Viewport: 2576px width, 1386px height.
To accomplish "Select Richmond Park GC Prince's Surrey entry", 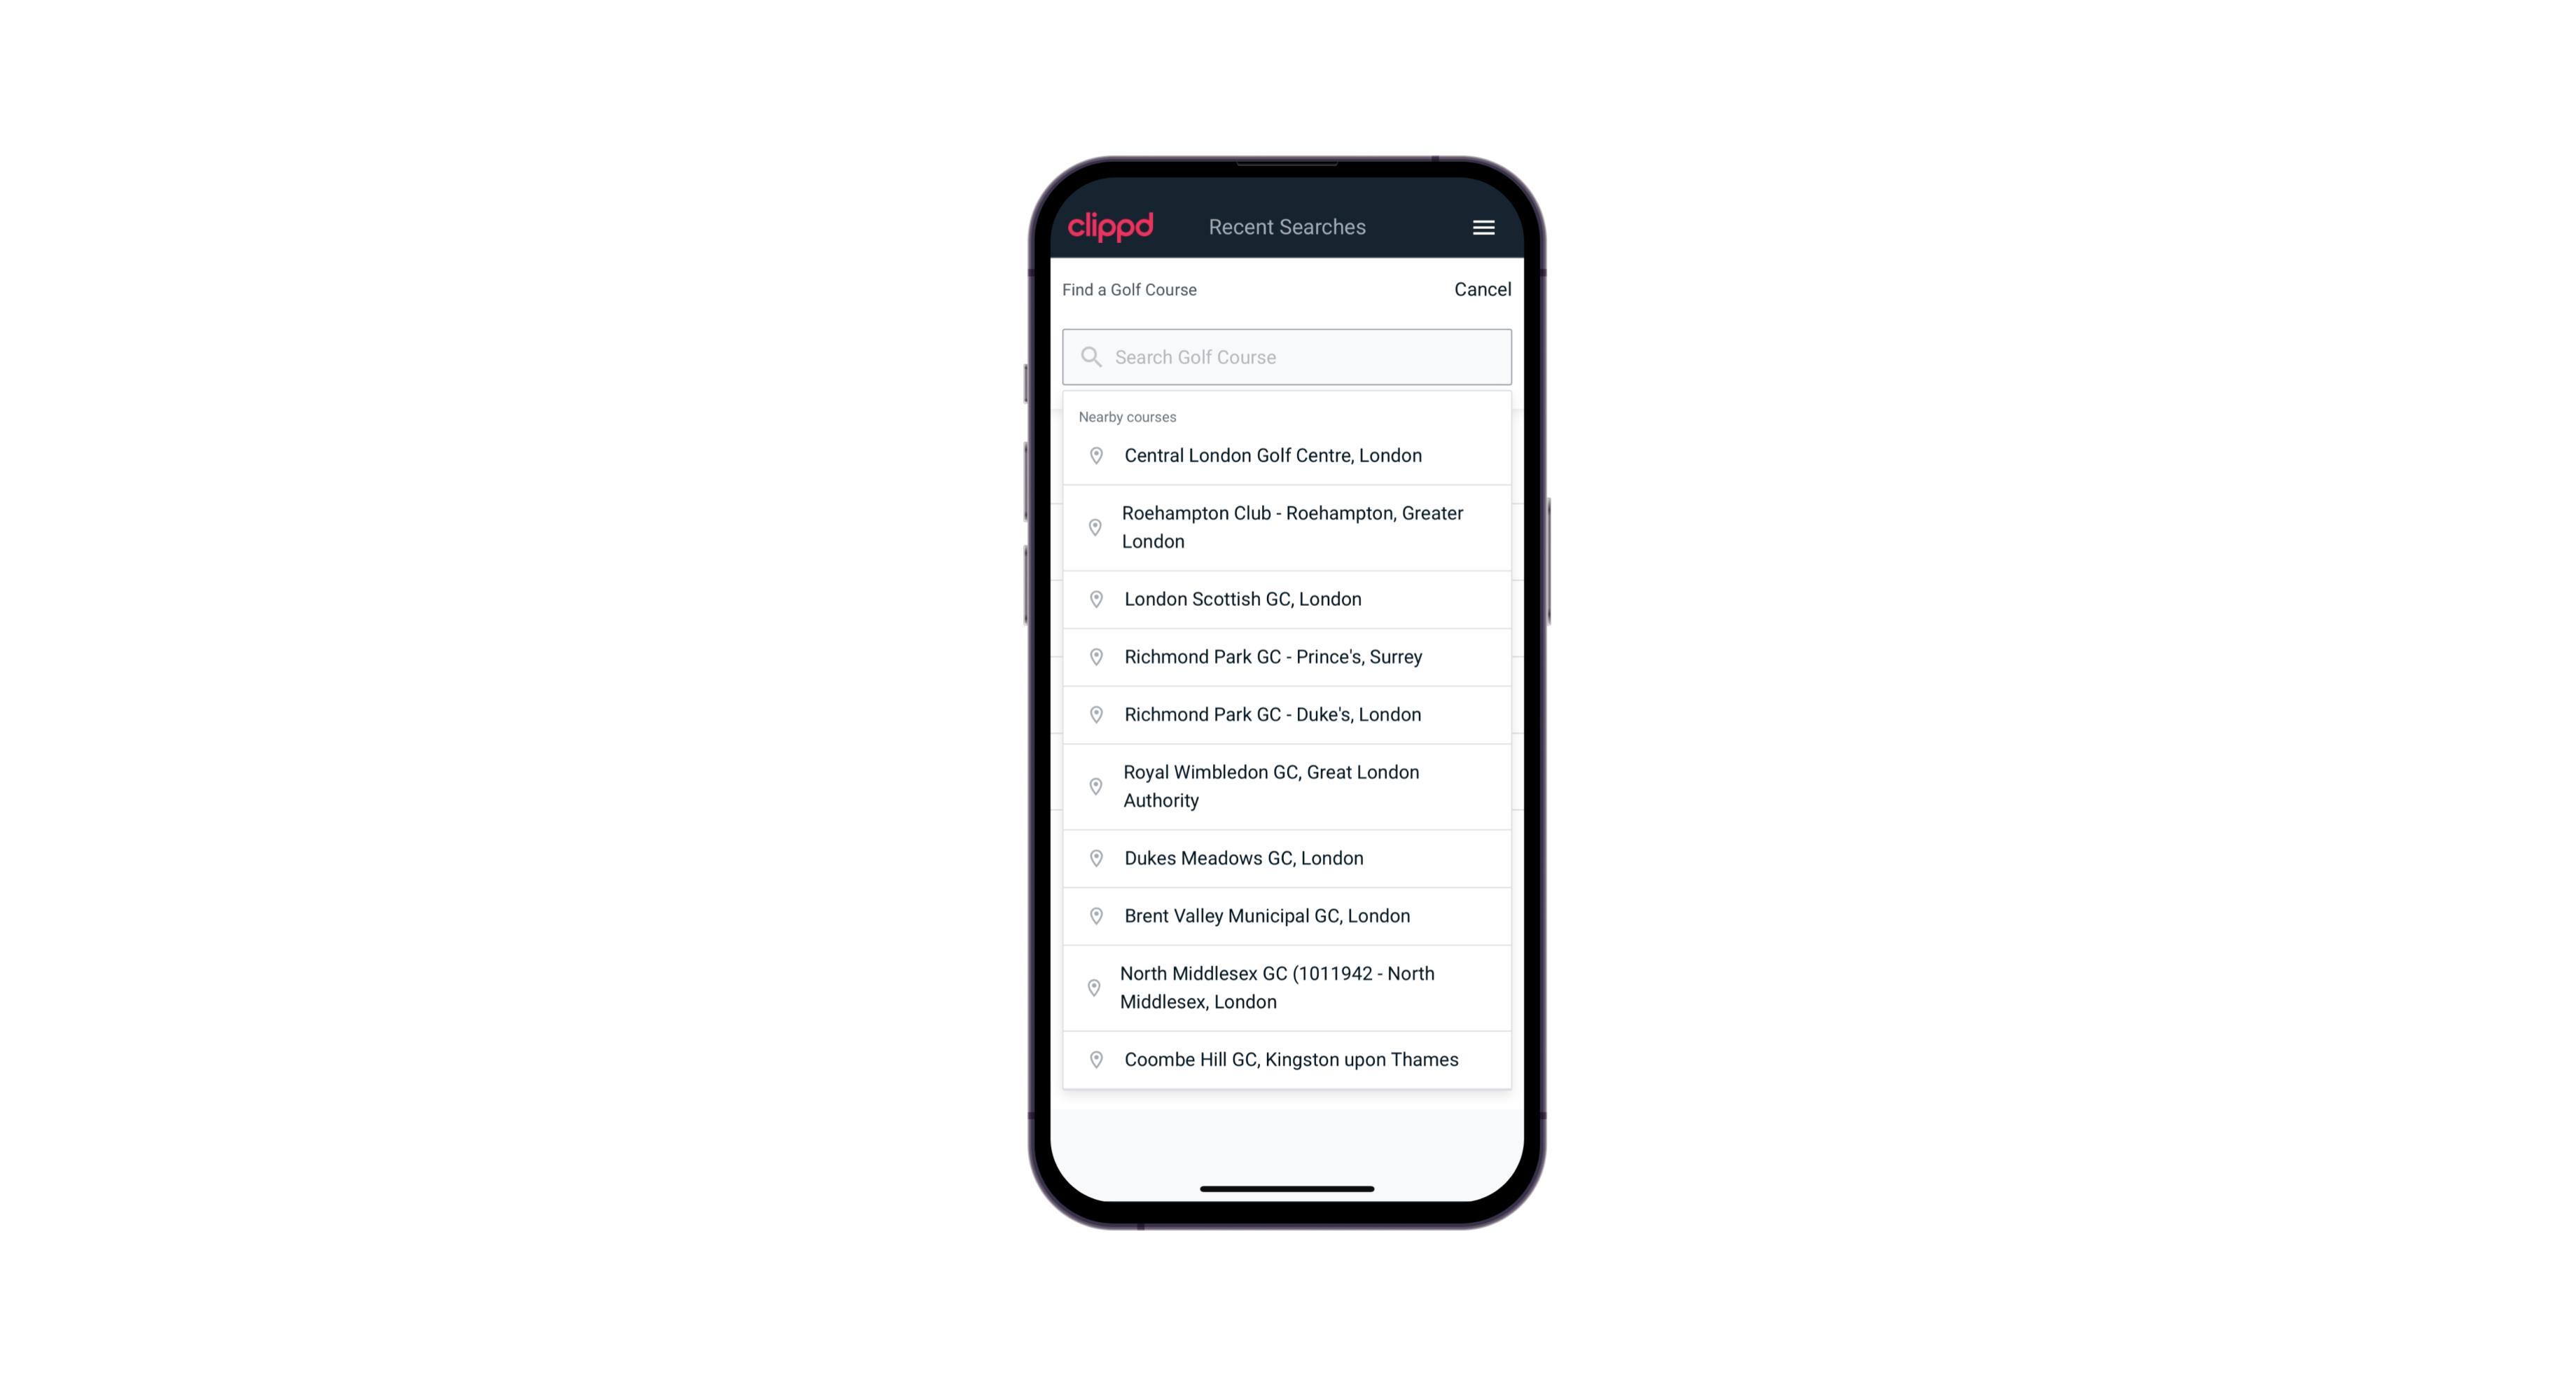I will (1287, 656).
